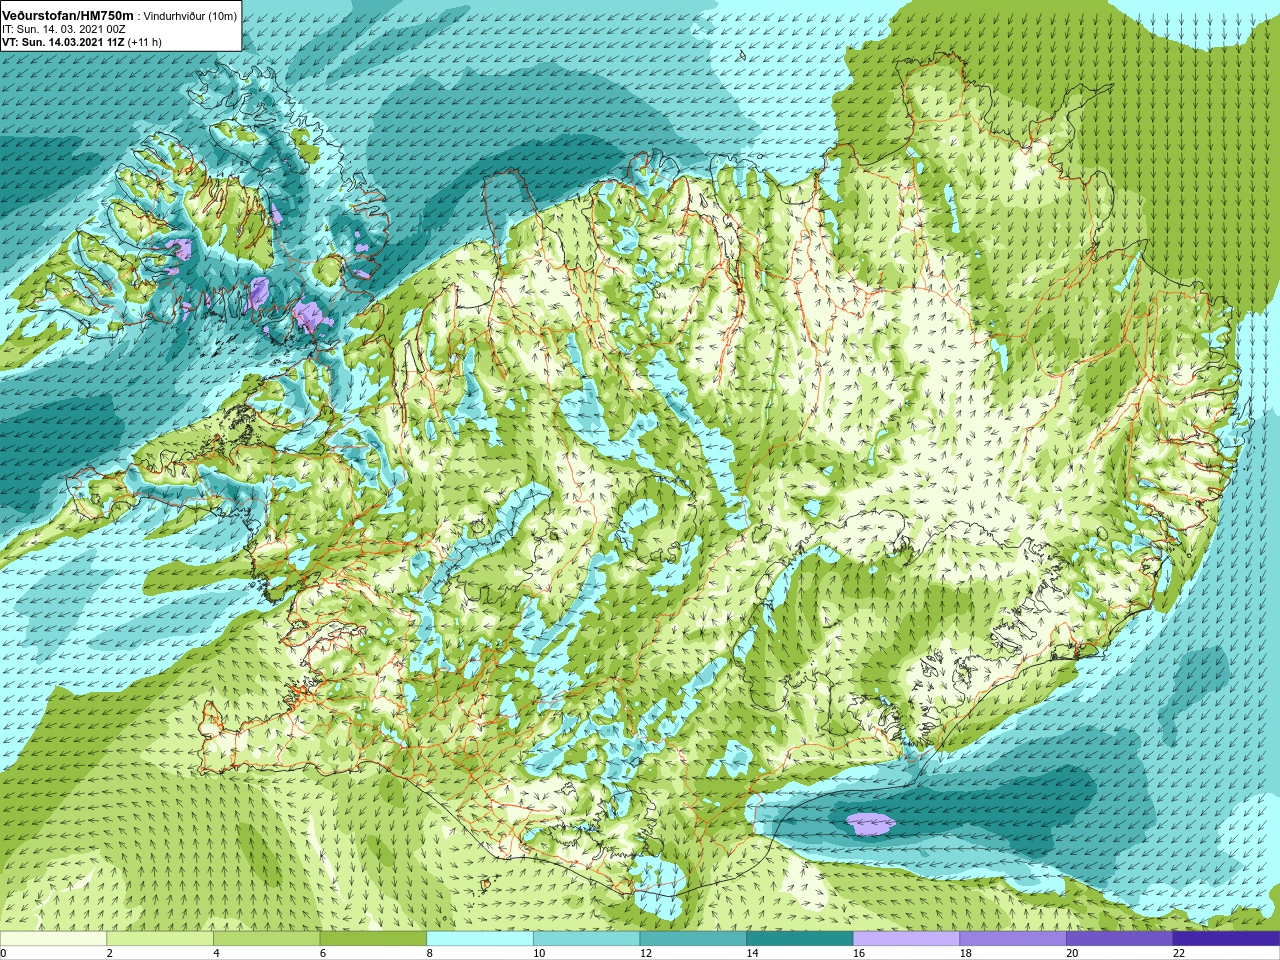This screenshot has width=1280, height=960.
Task: Click the light green 2–4 legend band
Action: 160,938
